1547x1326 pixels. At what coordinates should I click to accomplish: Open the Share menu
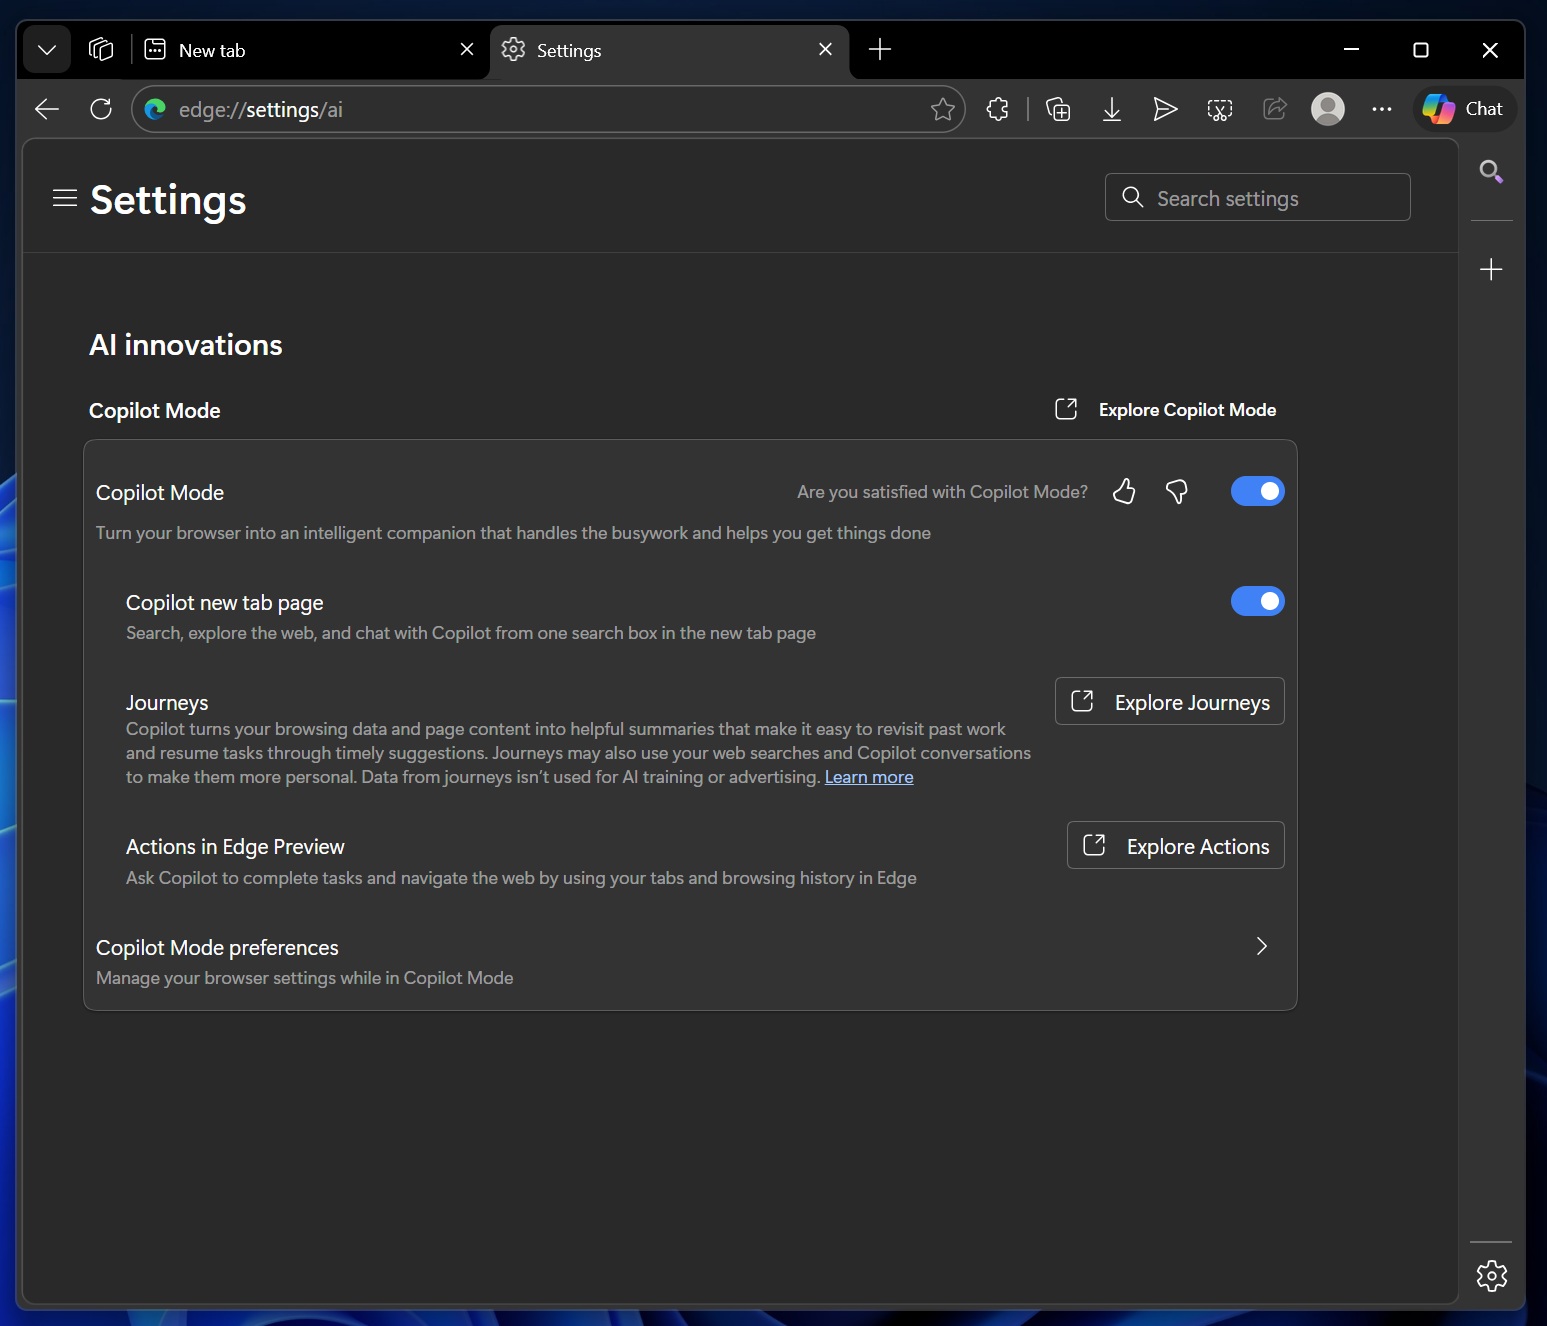[1274, 109]
